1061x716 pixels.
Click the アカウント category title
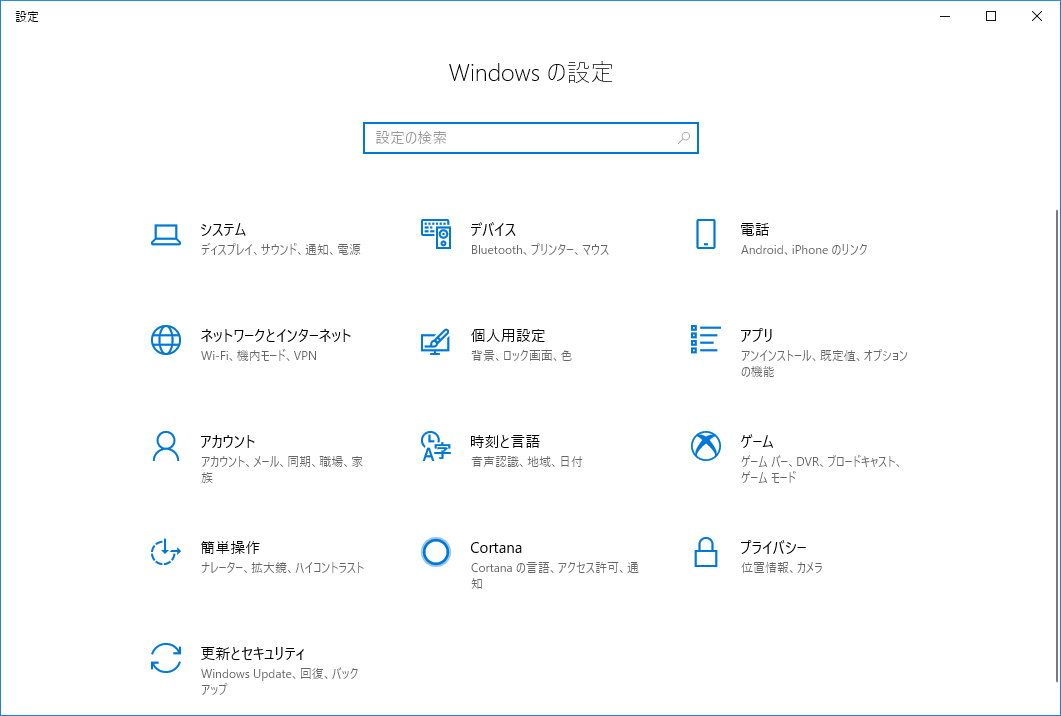click(x=228, y=442)
